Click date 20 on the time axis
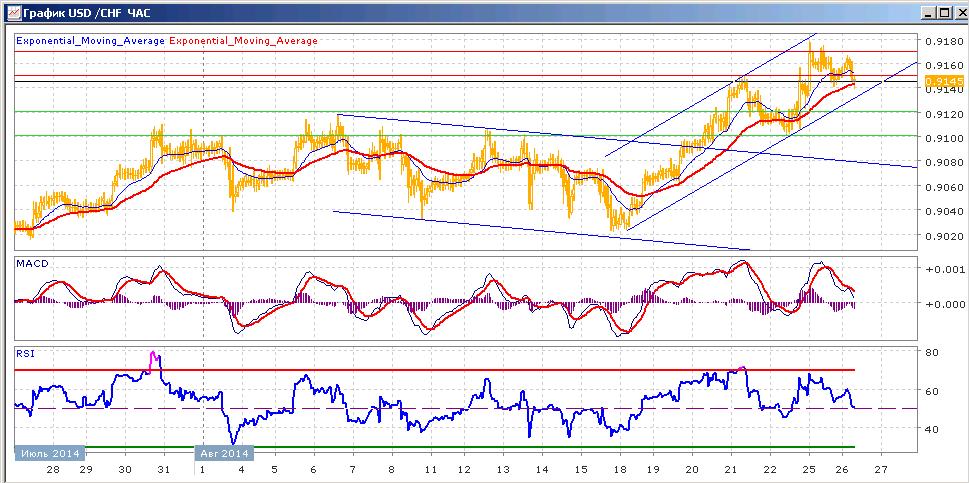Screen dimensions: 970x483 coord(692,470)
